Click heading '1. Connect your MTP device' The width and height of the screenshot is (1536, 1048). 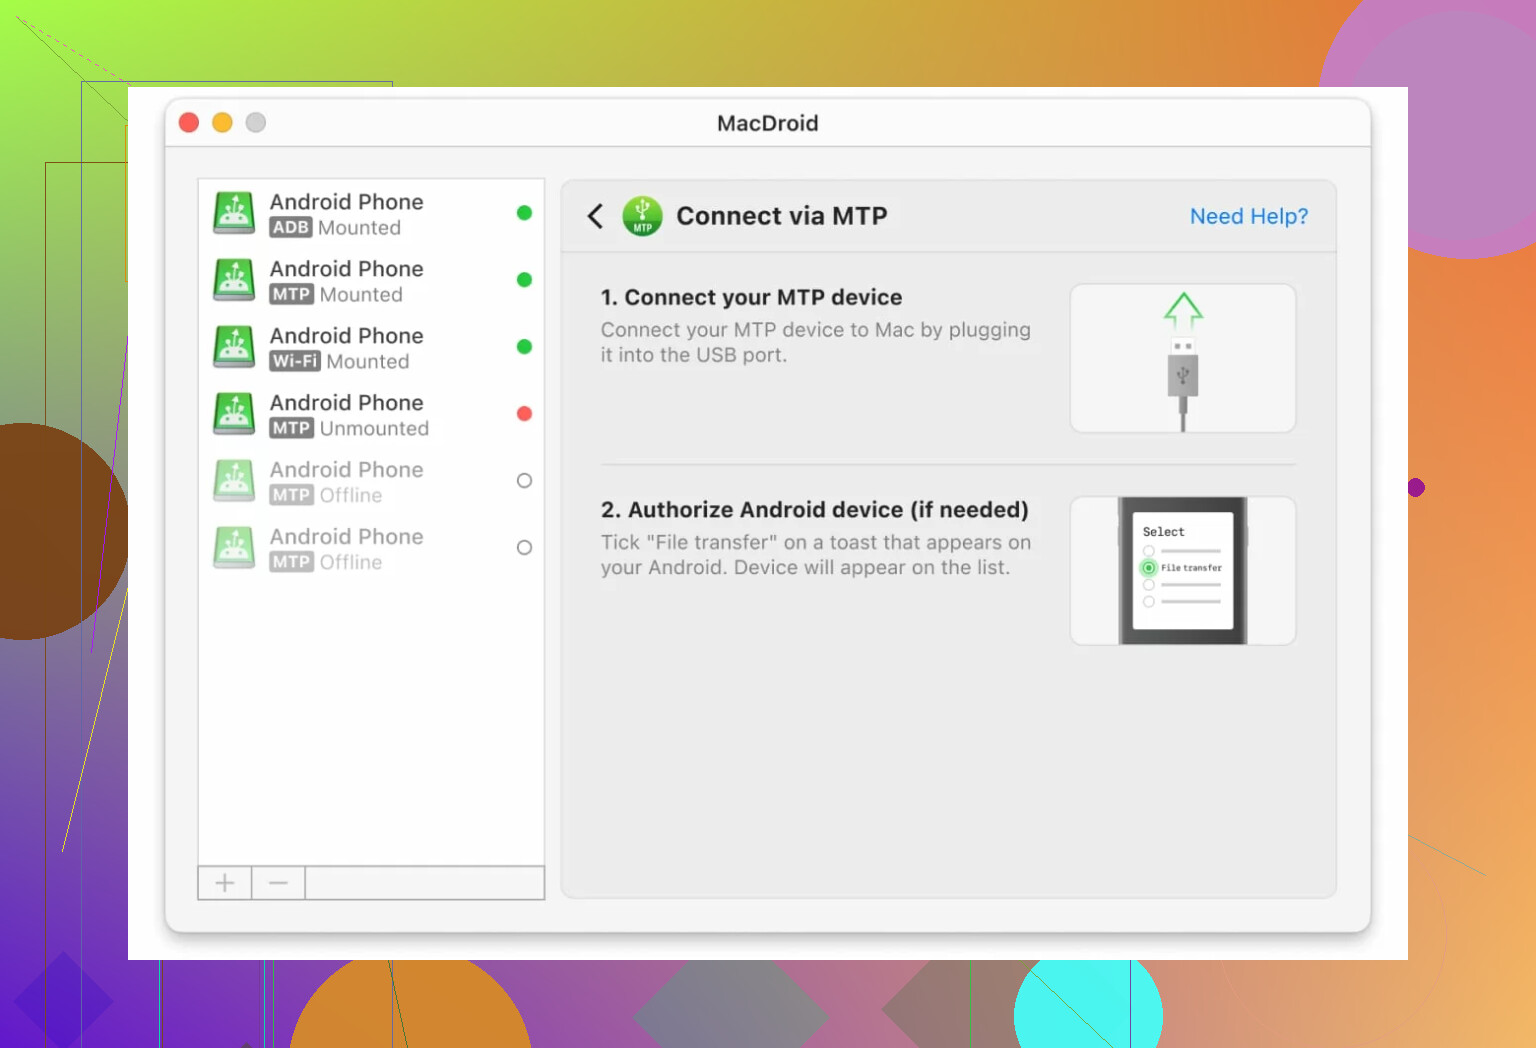[x=751, y=298]
